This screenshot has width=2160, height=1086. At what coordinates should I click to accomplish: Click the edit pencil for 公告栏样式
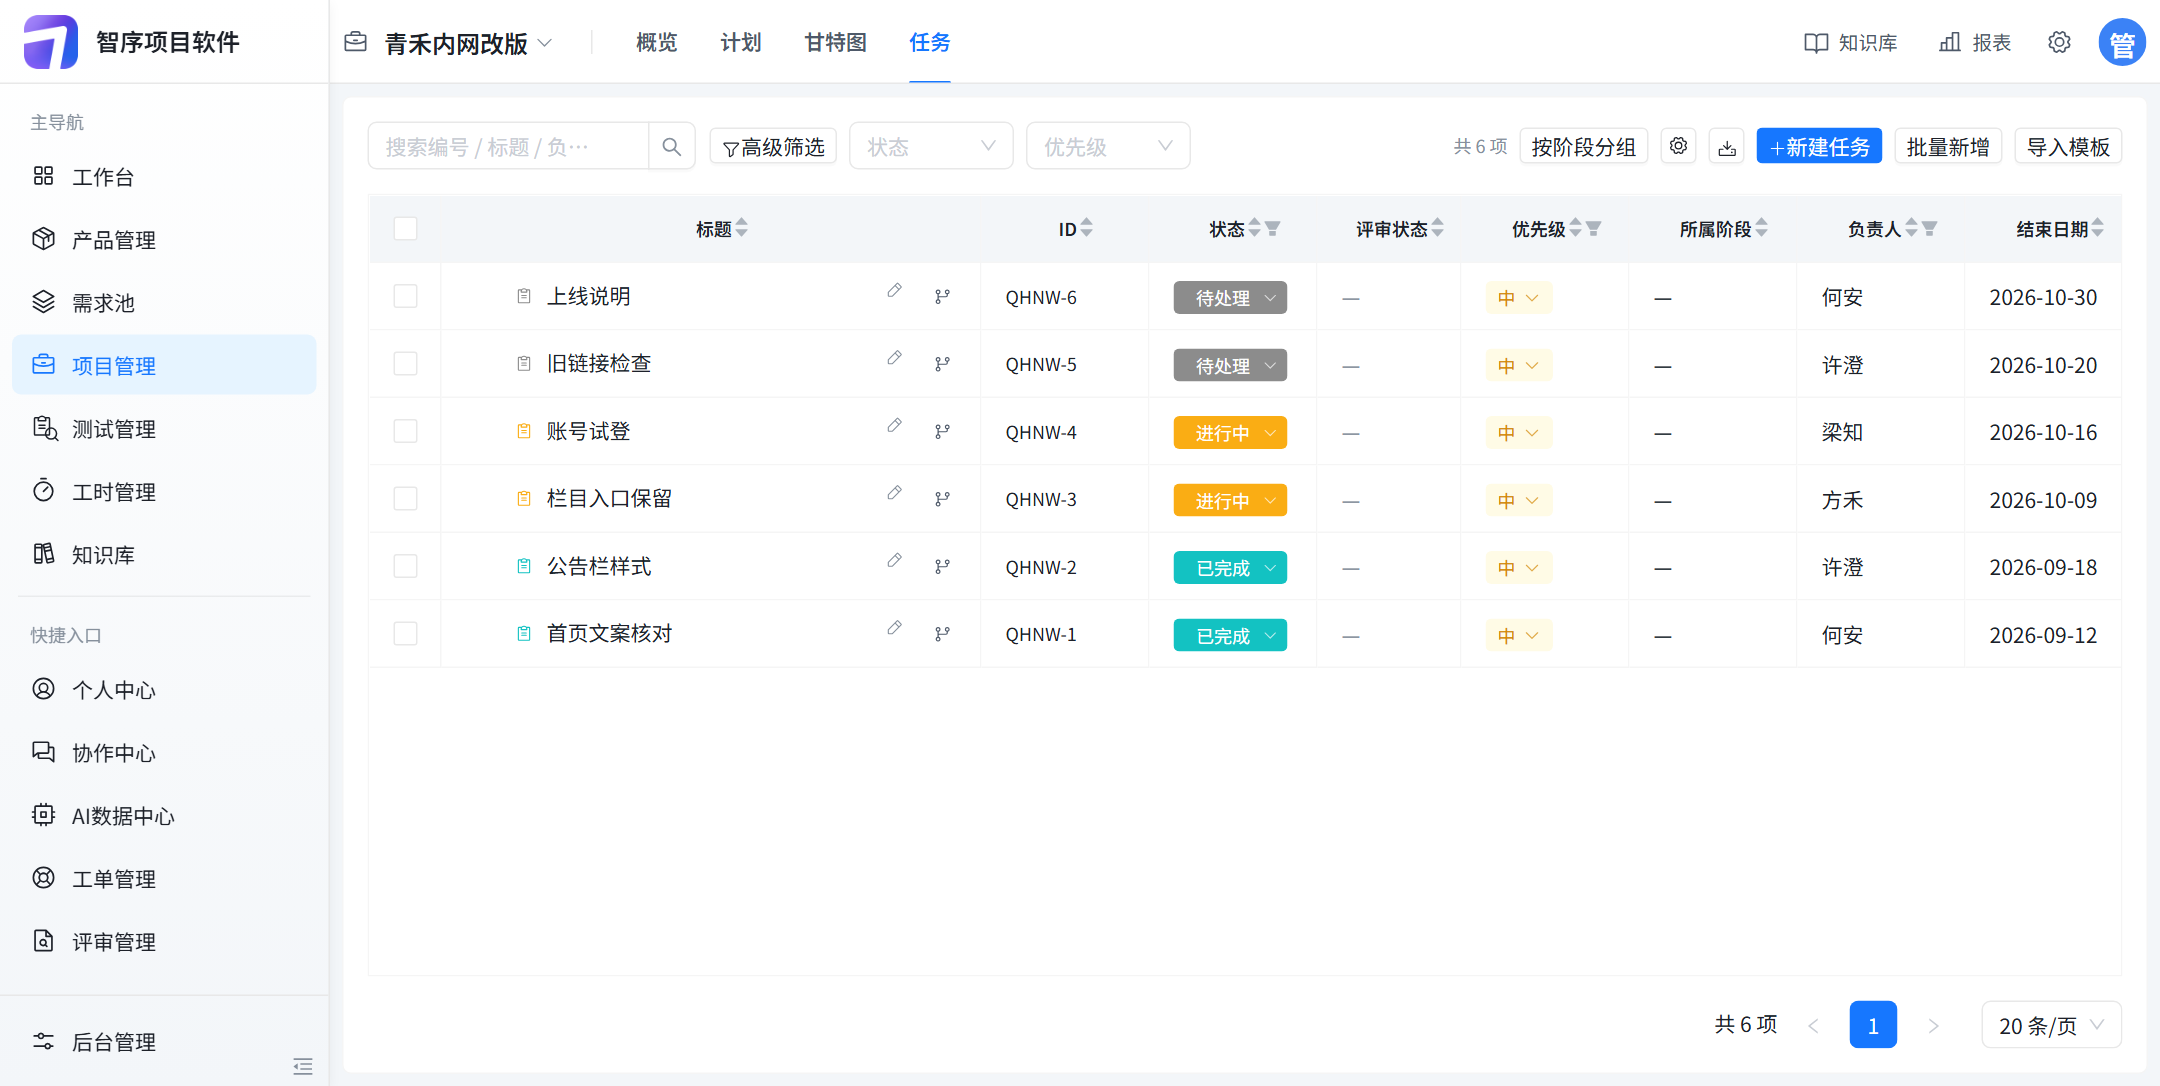894,561
